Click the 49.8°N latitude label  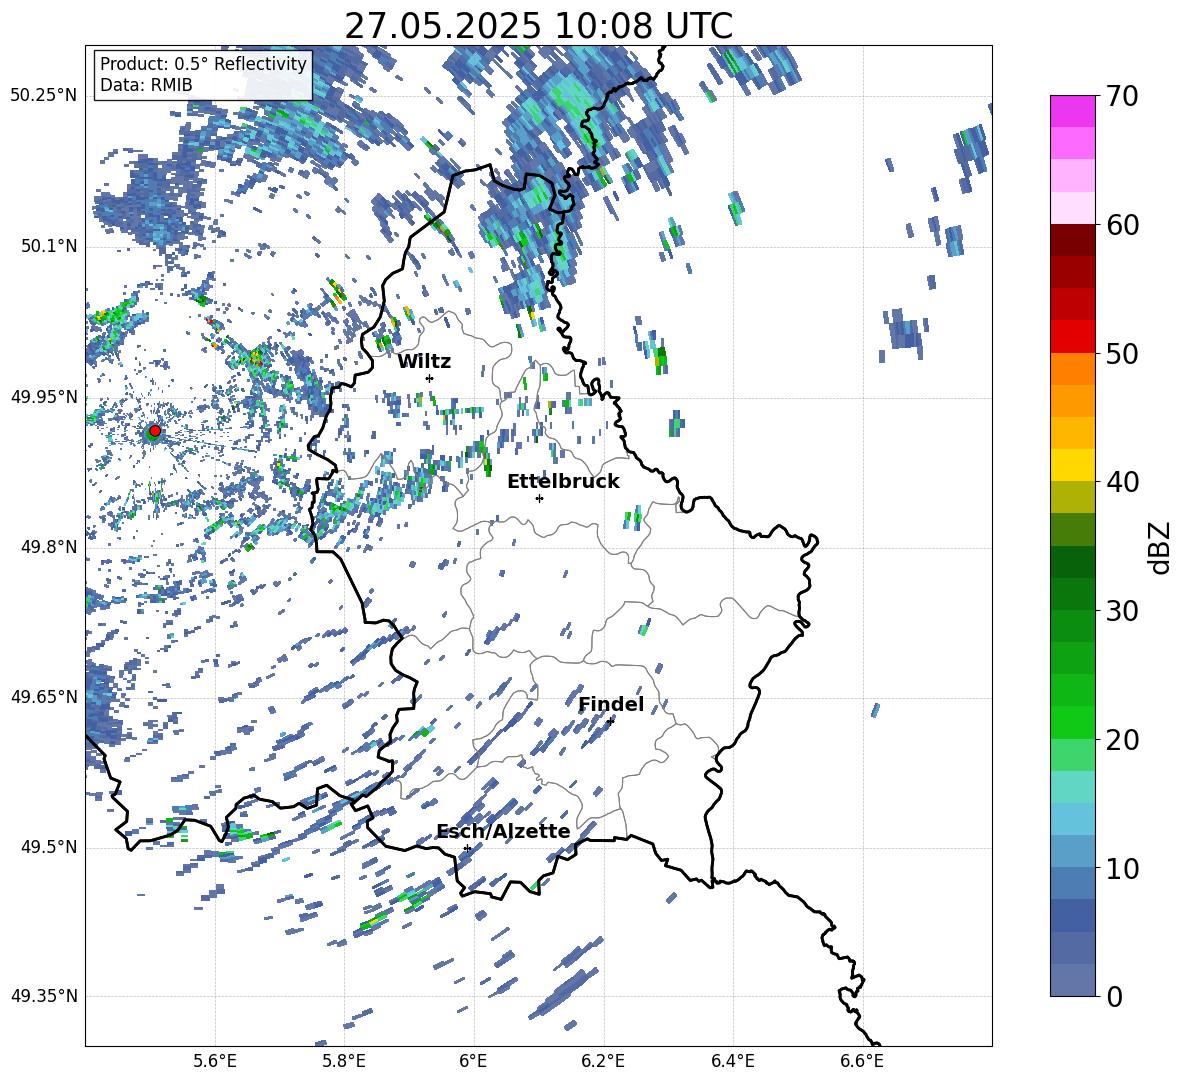48,547
